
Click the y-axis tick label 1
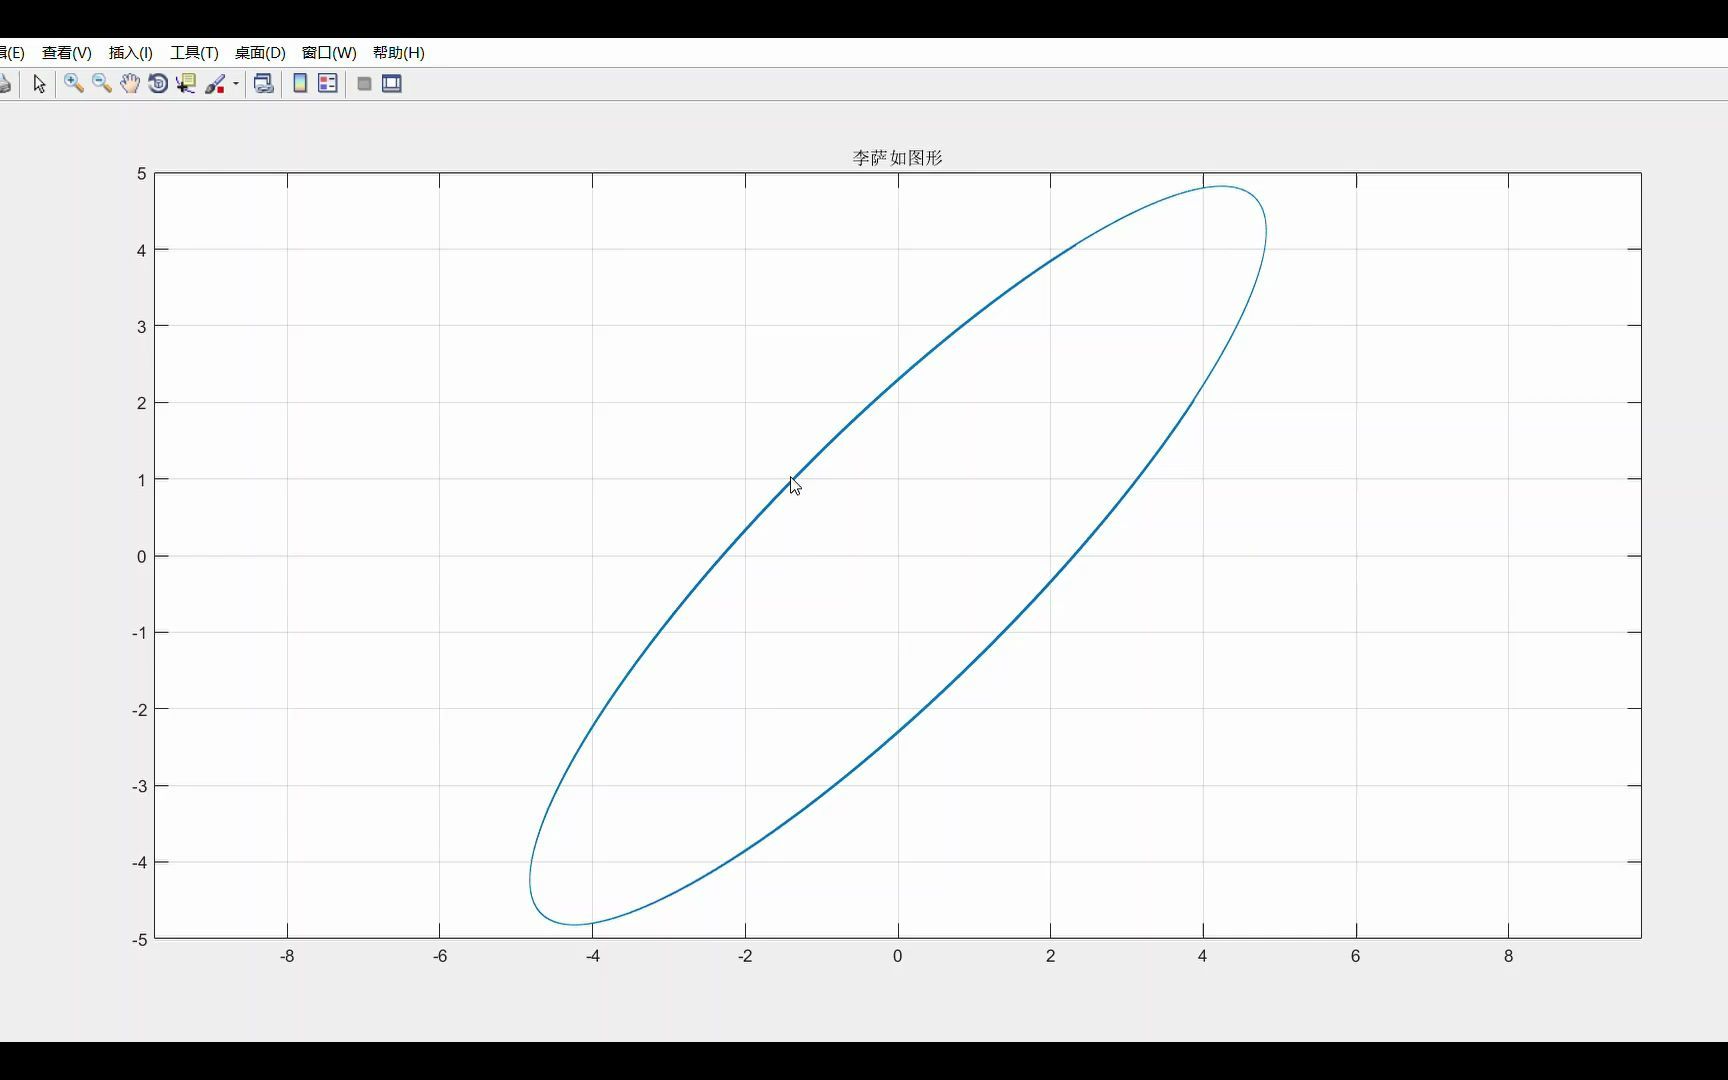(x=142, y=480)
